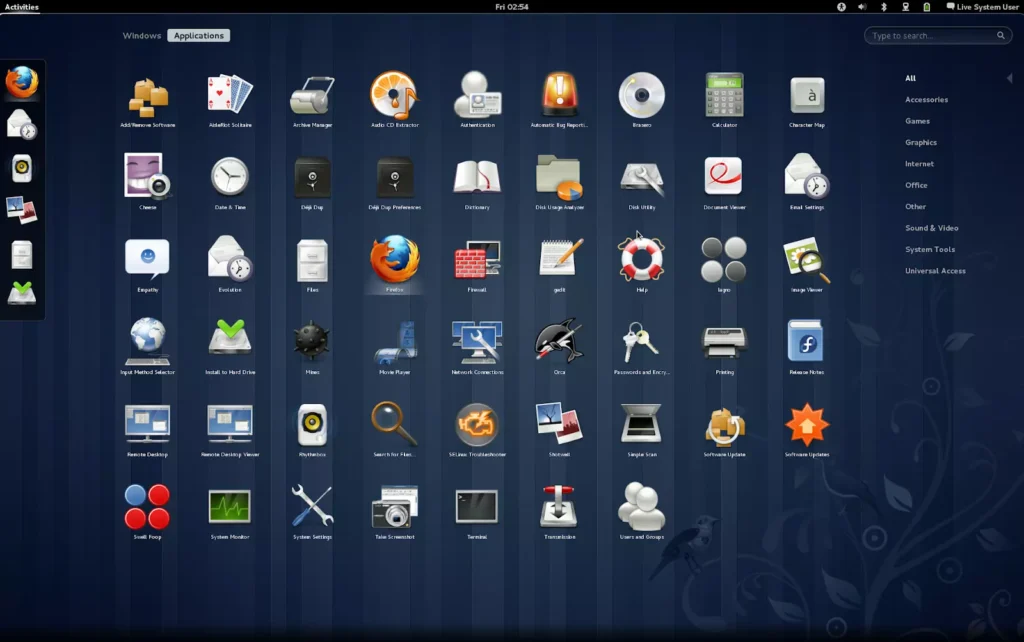Launch the Orca screen reader

(559, 342)
